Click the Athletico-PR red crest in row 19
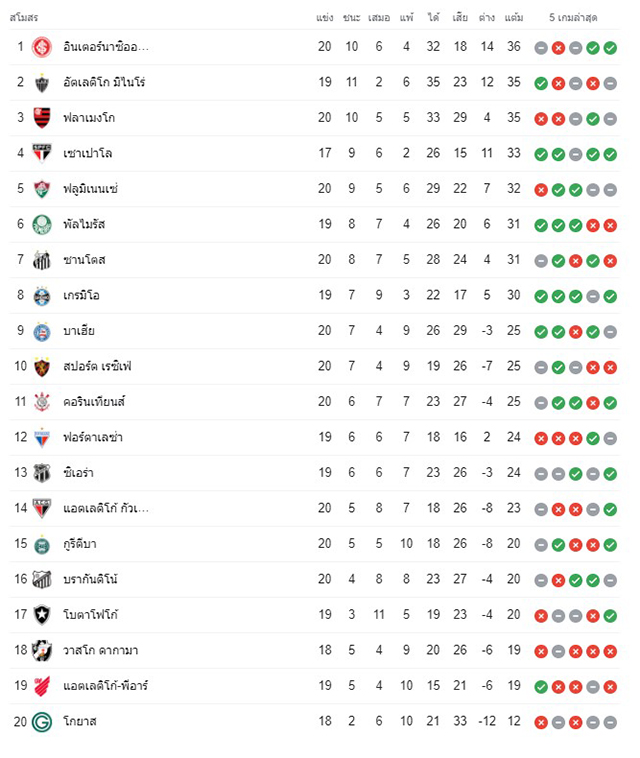 pos(42,686)
